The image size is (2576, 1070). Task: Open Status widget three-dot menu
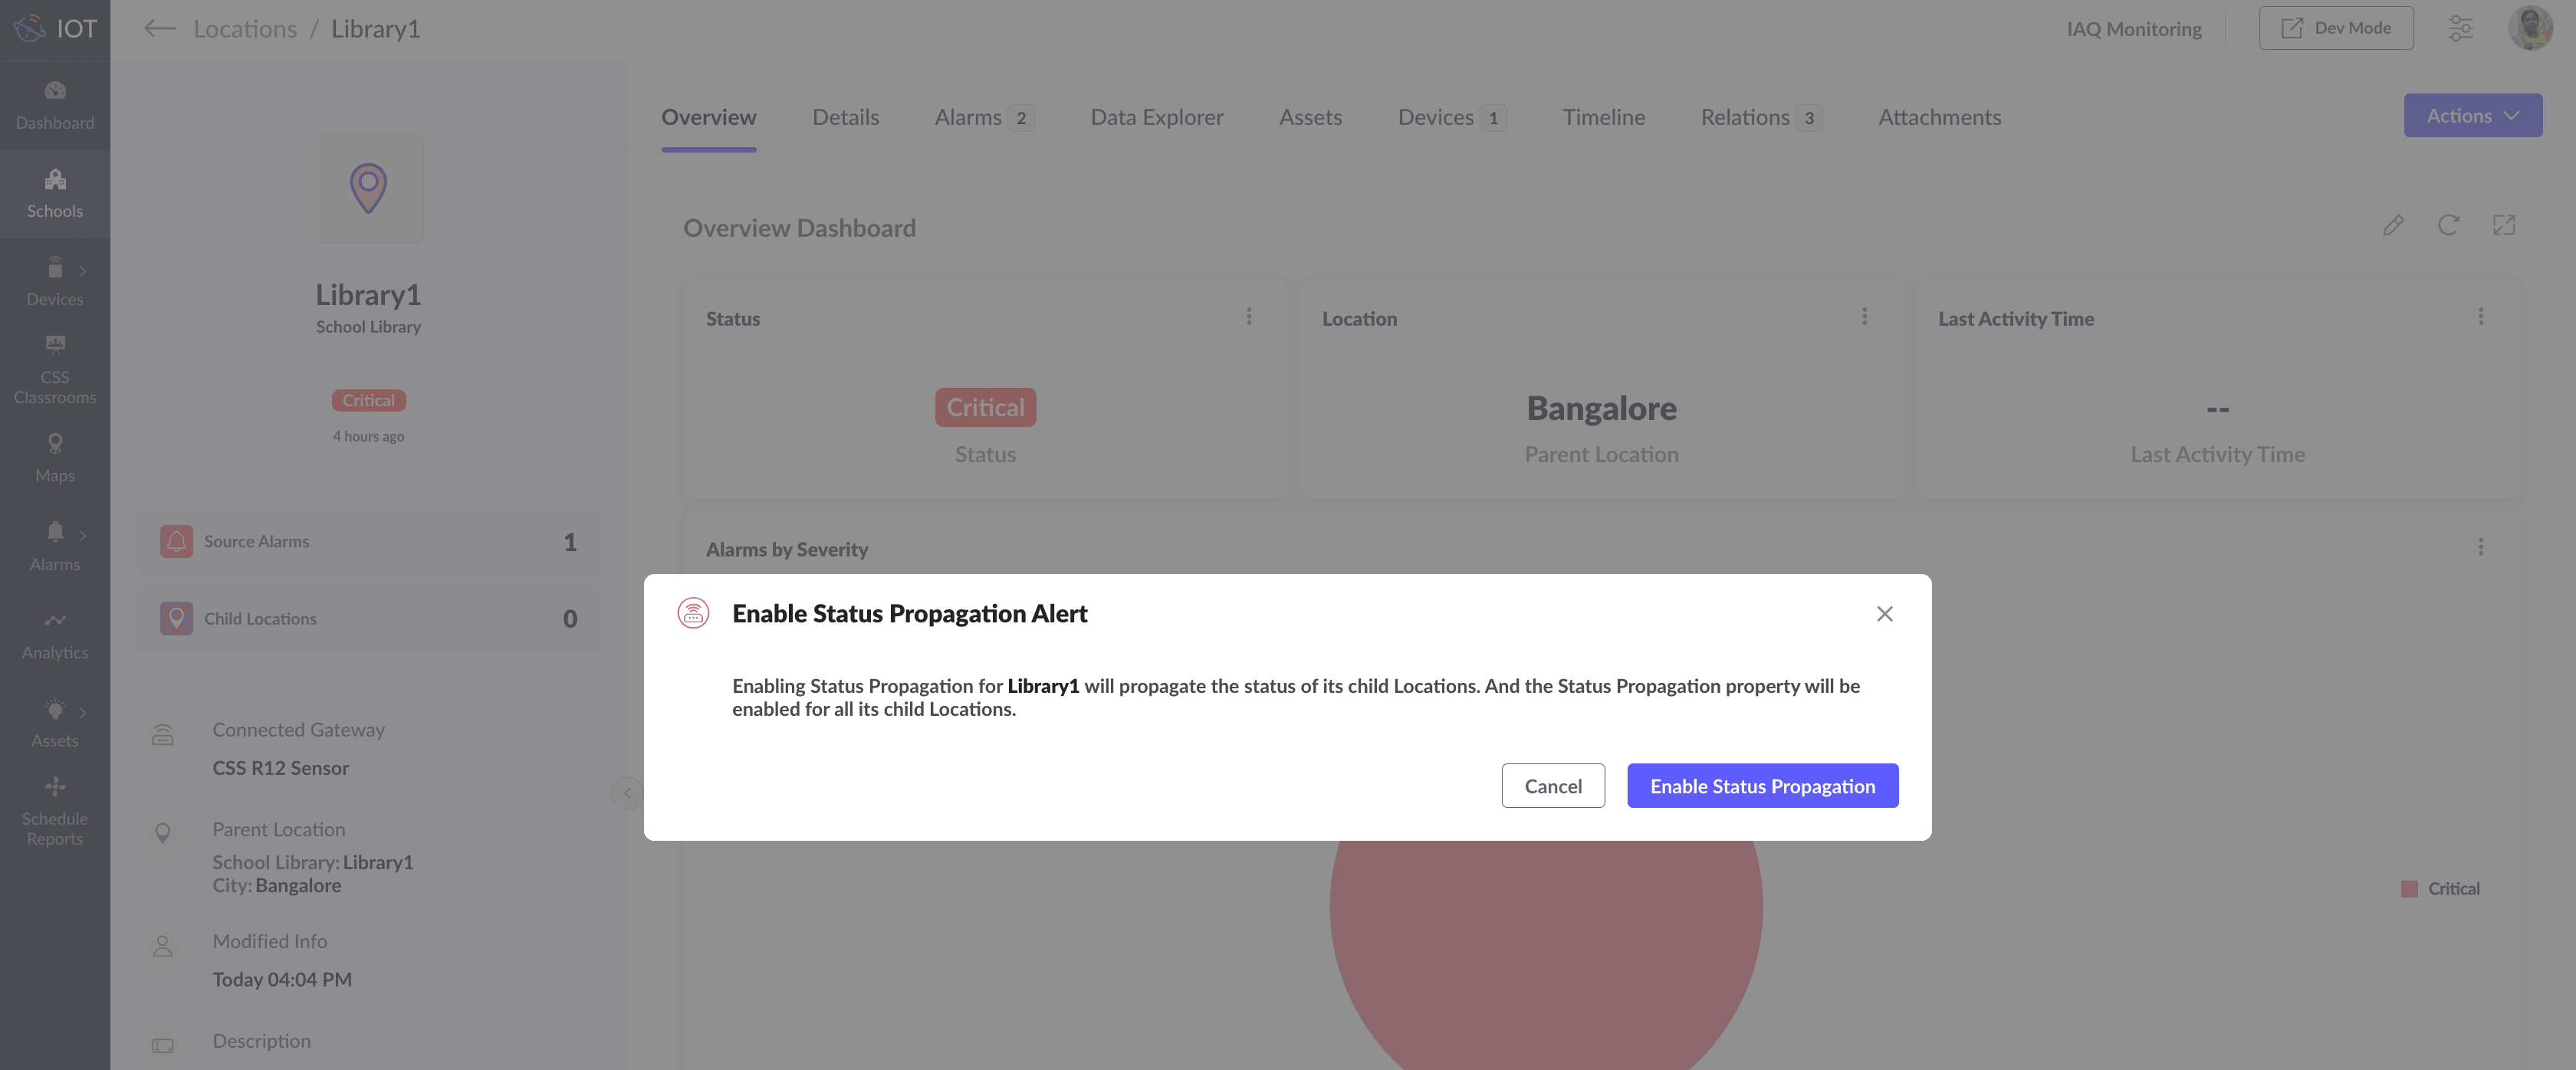1248,317
